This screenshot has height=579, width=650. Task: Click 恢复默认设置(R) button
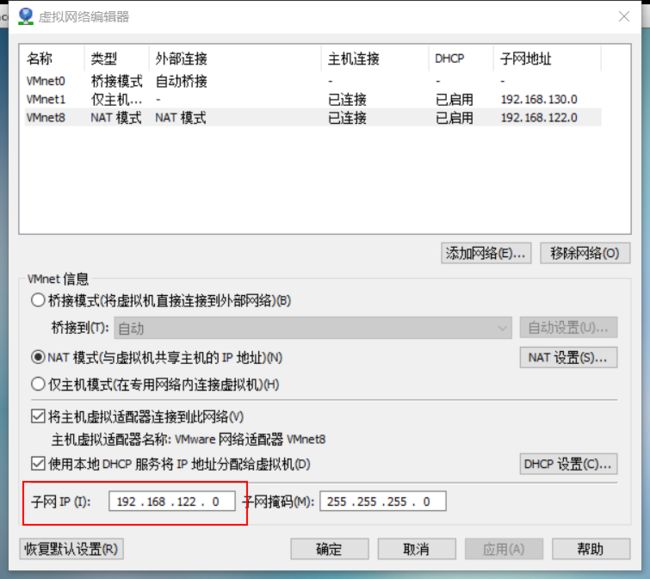click(71, 549)
